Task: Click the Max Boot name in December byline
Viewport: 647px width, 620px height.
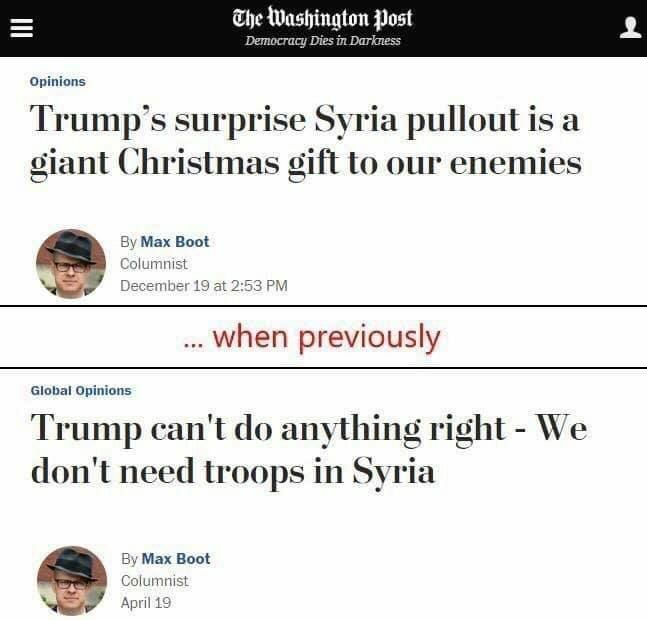Action: pos(175,242)
